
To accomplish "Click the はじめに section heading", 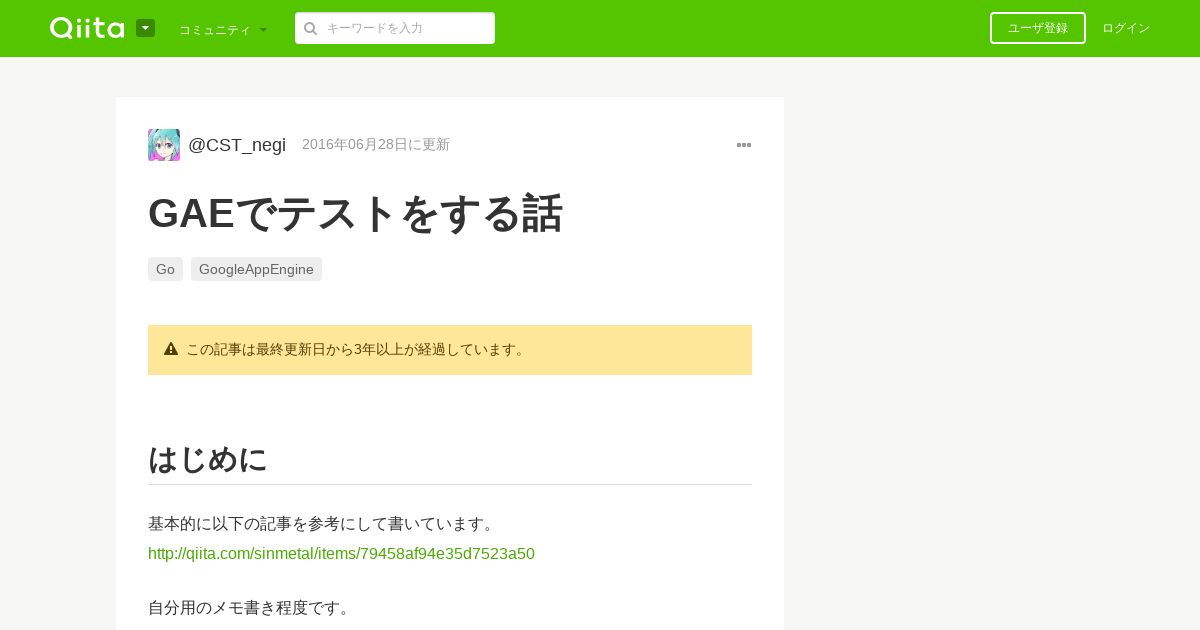I will point(208,459).
